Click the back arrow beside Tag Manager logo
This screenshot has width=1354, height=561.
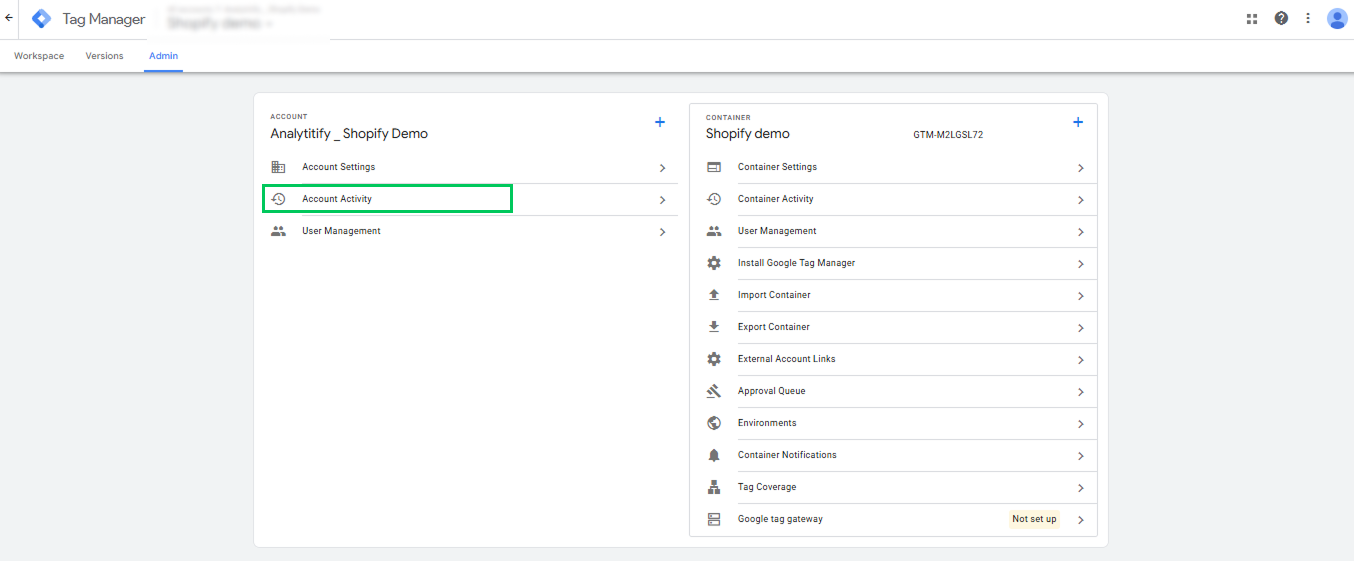tap(9, 18)
